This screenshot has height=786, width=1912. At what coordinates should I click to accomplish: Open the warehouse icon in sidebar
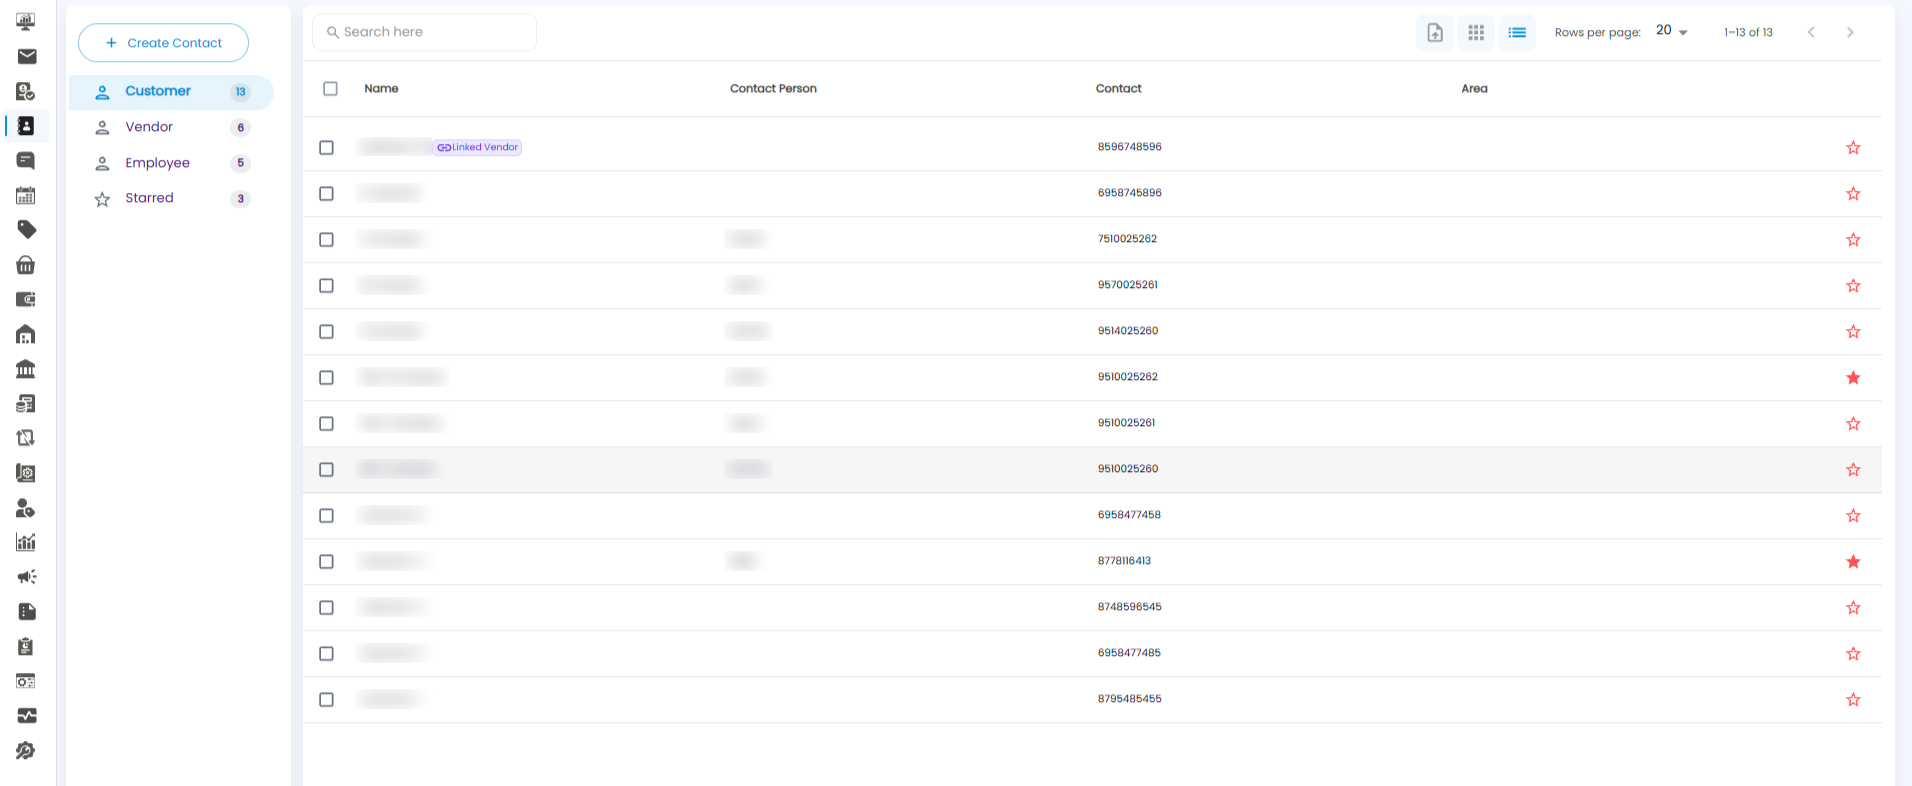(x=26, y=334)
